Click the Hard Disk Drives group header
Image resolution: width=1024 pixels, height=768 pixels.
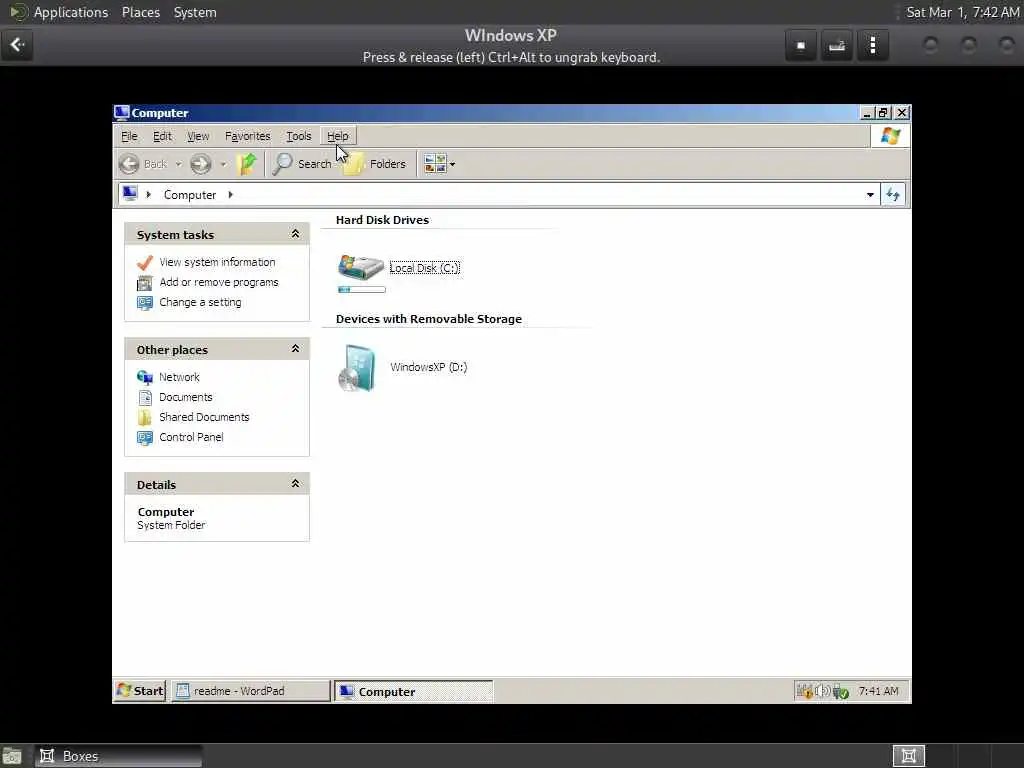(382, 220)
